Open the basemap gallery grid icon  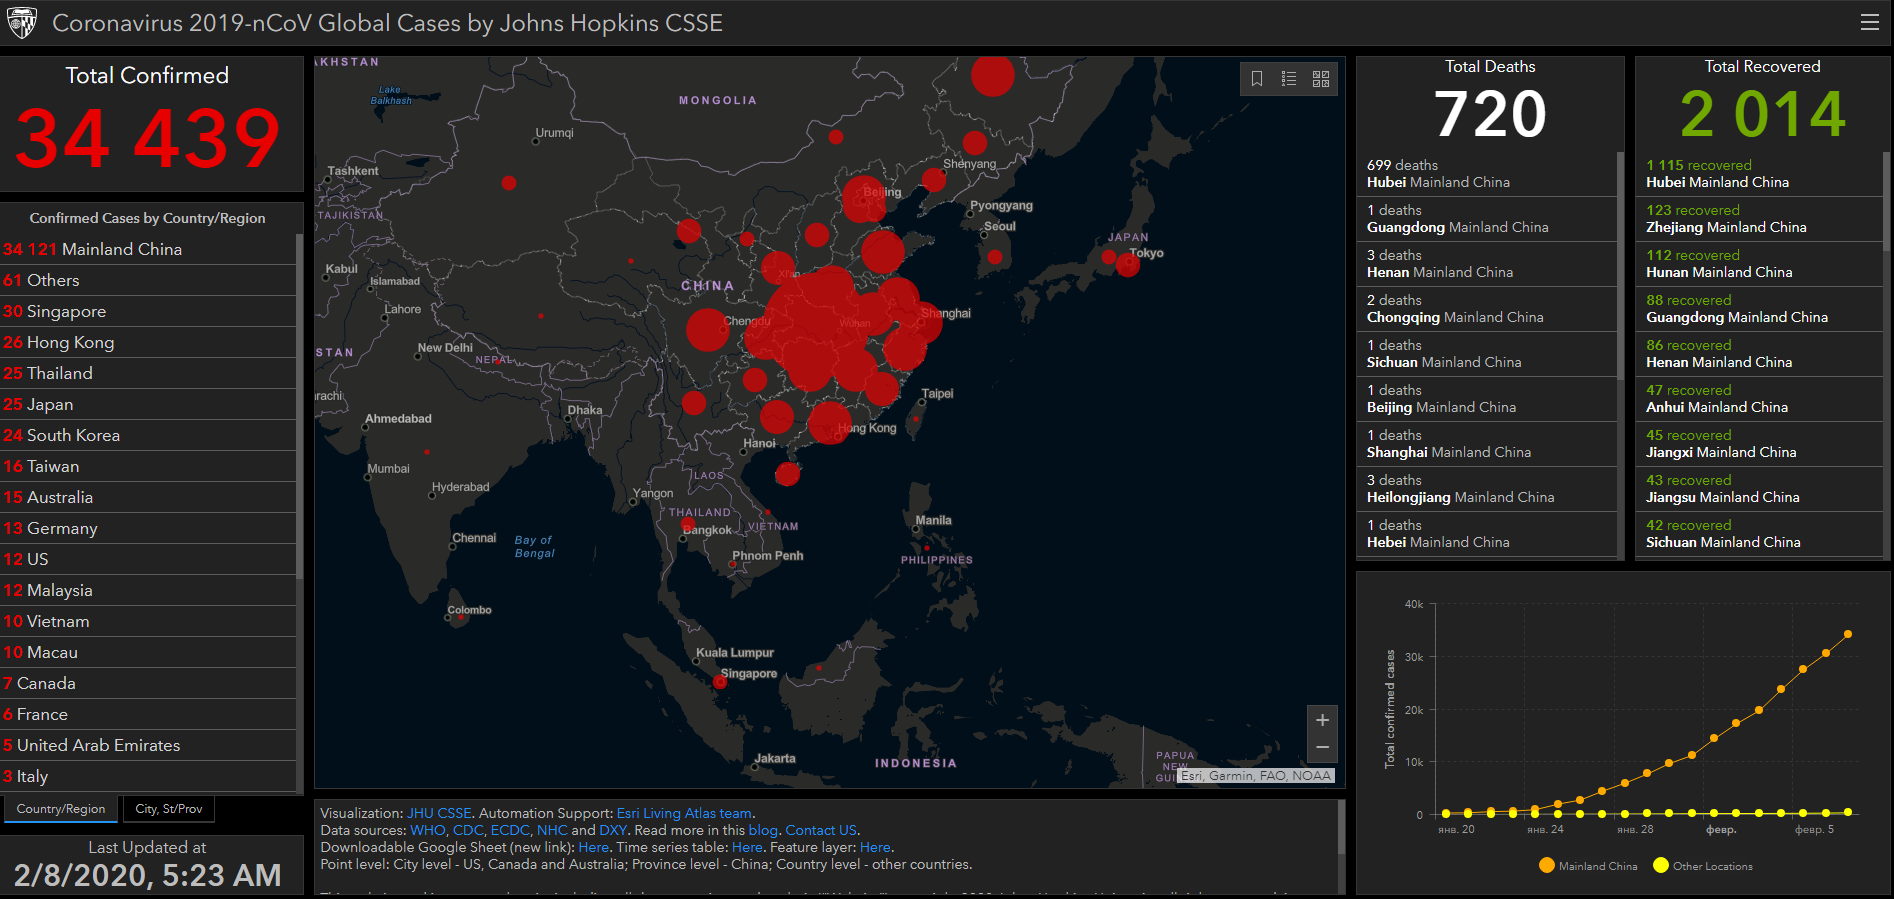click(1321, 78)
